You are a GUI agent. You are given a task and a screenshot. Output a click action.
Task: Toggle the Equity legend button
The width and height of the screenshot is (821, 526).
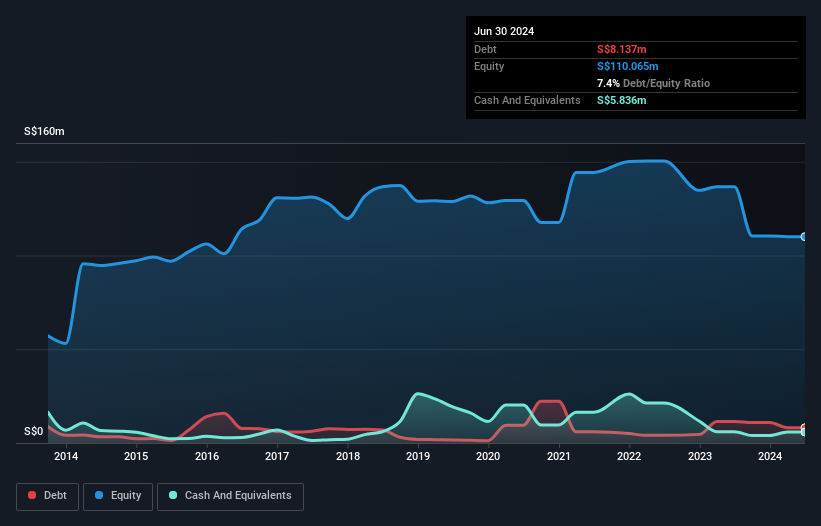pyautogui.click(x=118, y=496)
